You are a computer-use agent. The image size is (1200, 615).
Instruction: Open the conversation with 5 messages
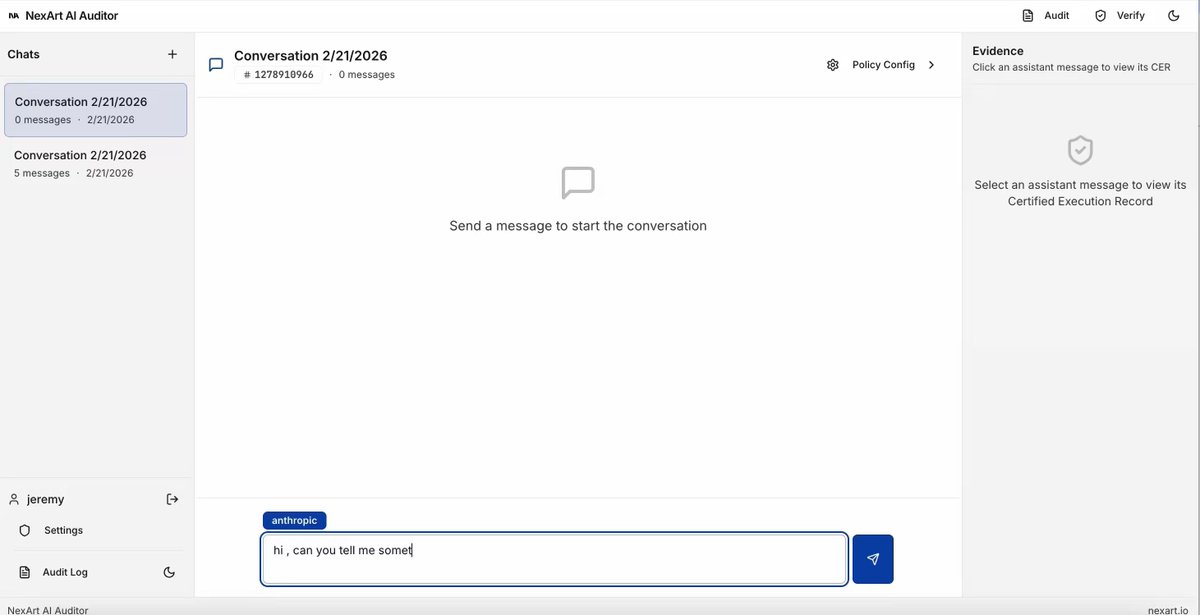[x=95, y=163]
